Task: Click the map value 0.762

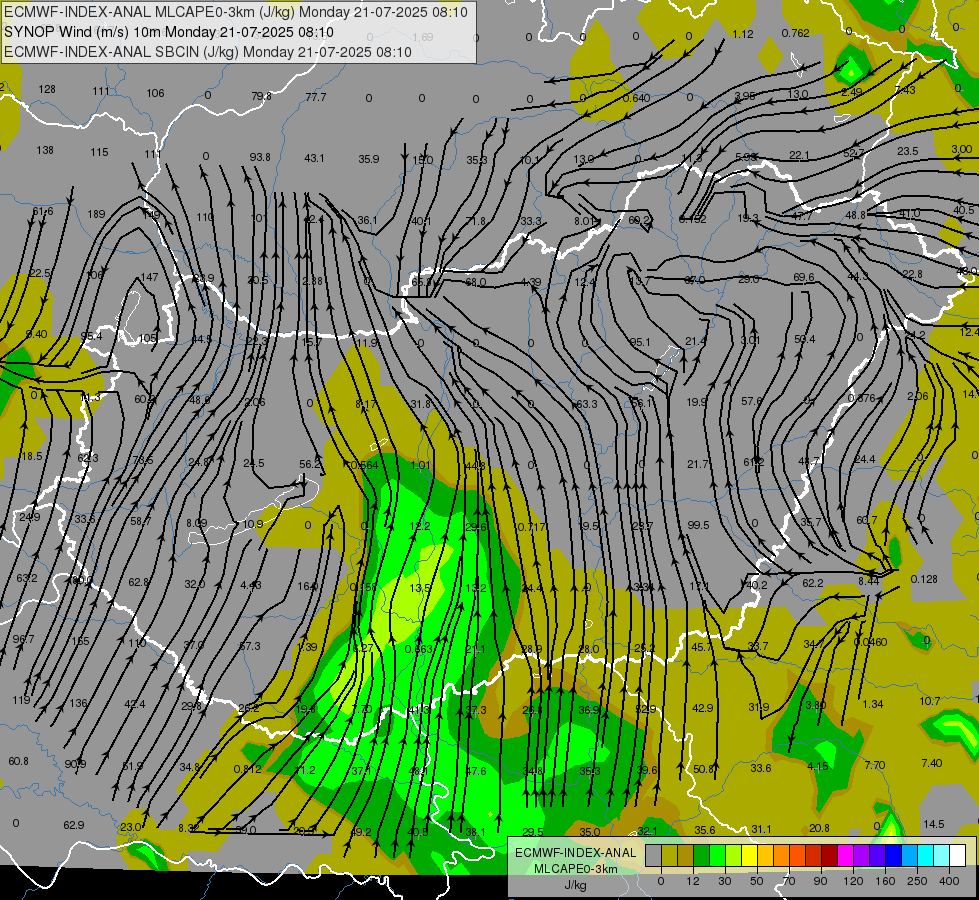Action: [795, 33]
